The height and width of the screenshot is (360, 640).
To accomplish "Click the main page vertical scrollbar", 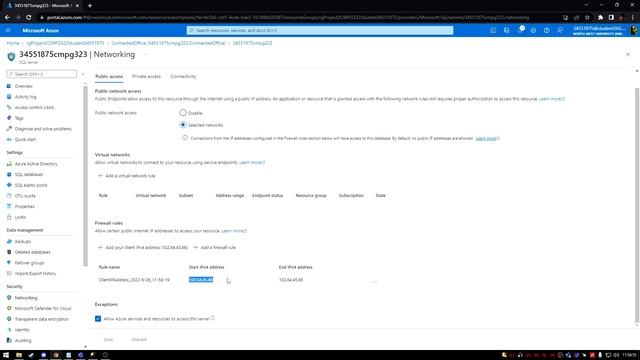I will point(637,204).
